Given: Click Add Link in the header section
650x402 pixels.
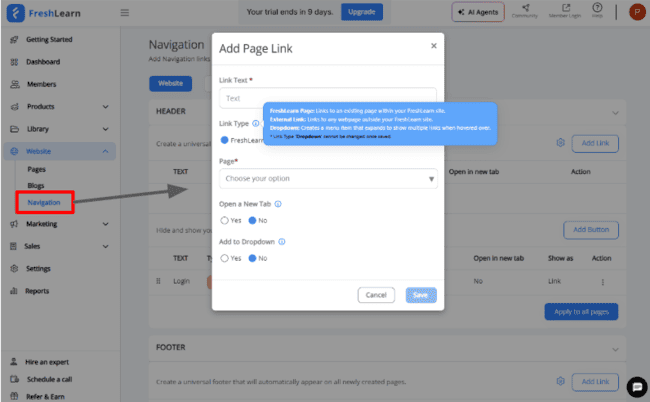Looking at the screenshot, I should click(x=595, y=143).
